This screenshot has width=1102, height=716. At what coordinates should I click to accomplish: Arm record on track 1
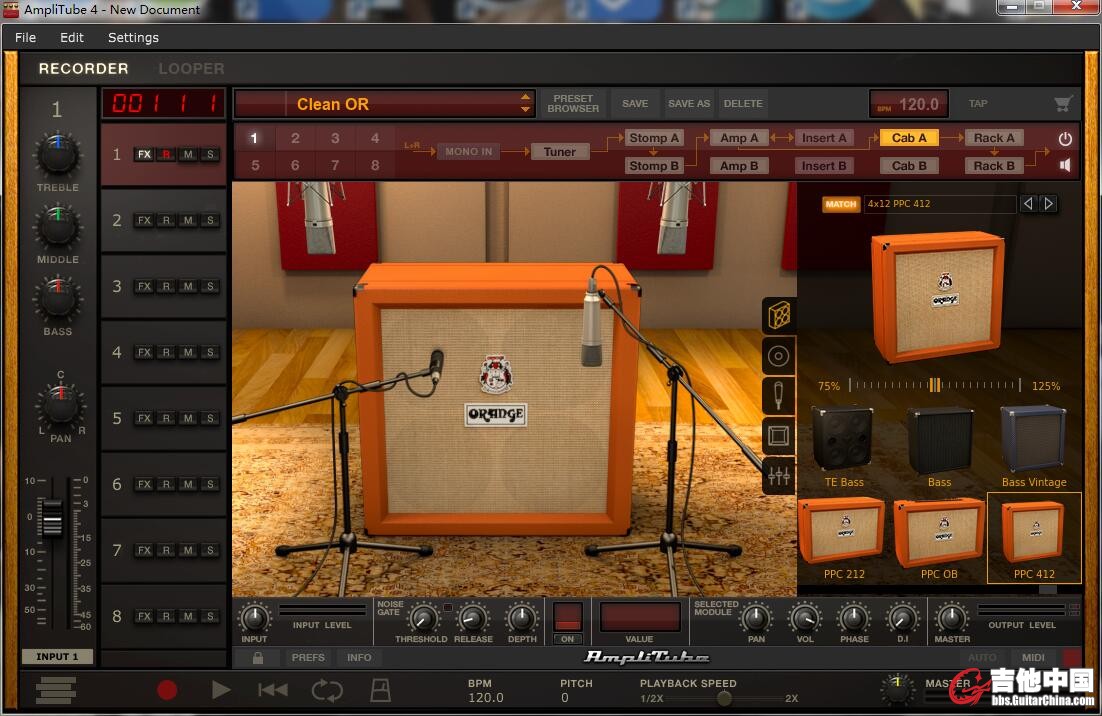167,155
